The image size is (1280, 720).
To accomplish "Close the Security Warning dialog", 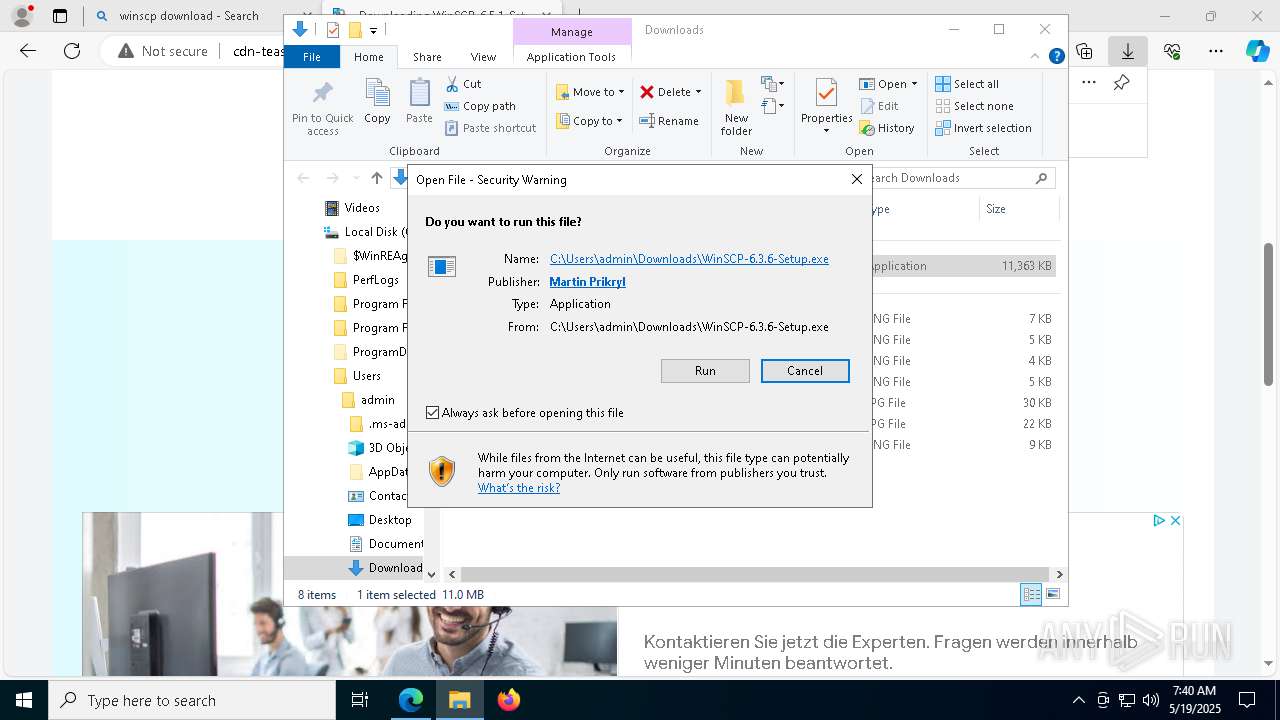I will (x=856, y=179).
